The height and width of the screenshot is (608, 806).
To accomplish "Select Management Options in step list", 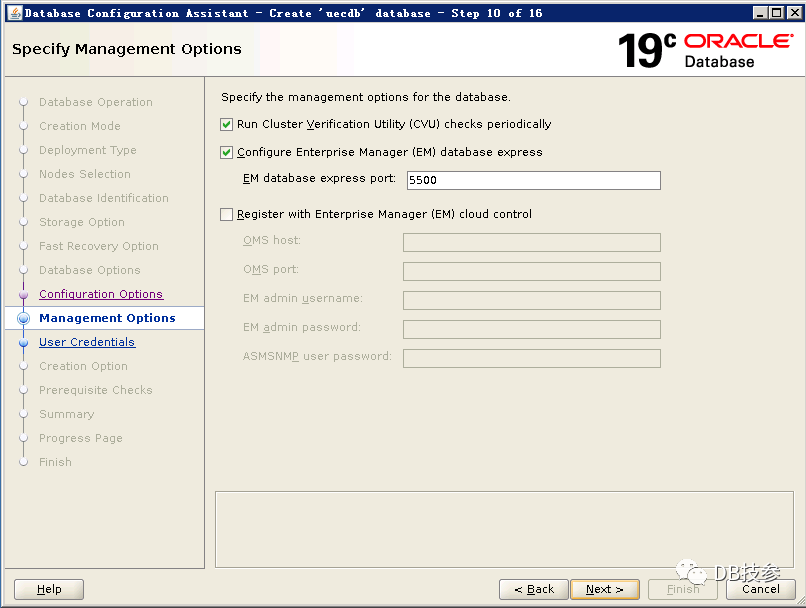I will point(107,318).
